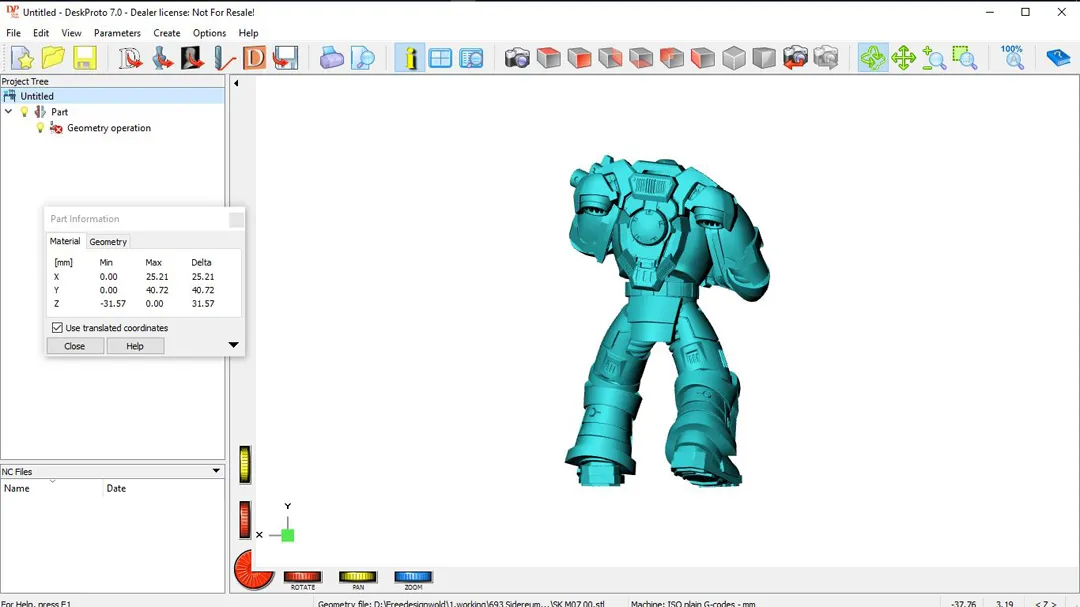1080x607 pixels.
Task: Select top view cube (red top face)
Action: [x=548, y=58]
